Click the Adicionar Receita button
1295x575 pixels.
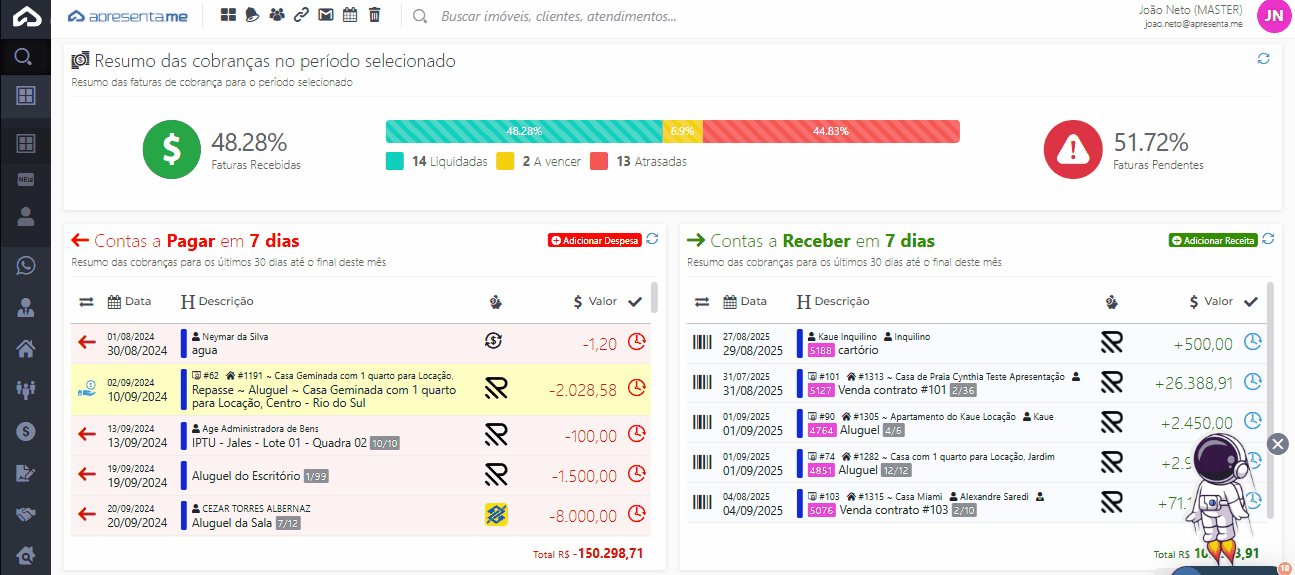(x=1214, y=240)
